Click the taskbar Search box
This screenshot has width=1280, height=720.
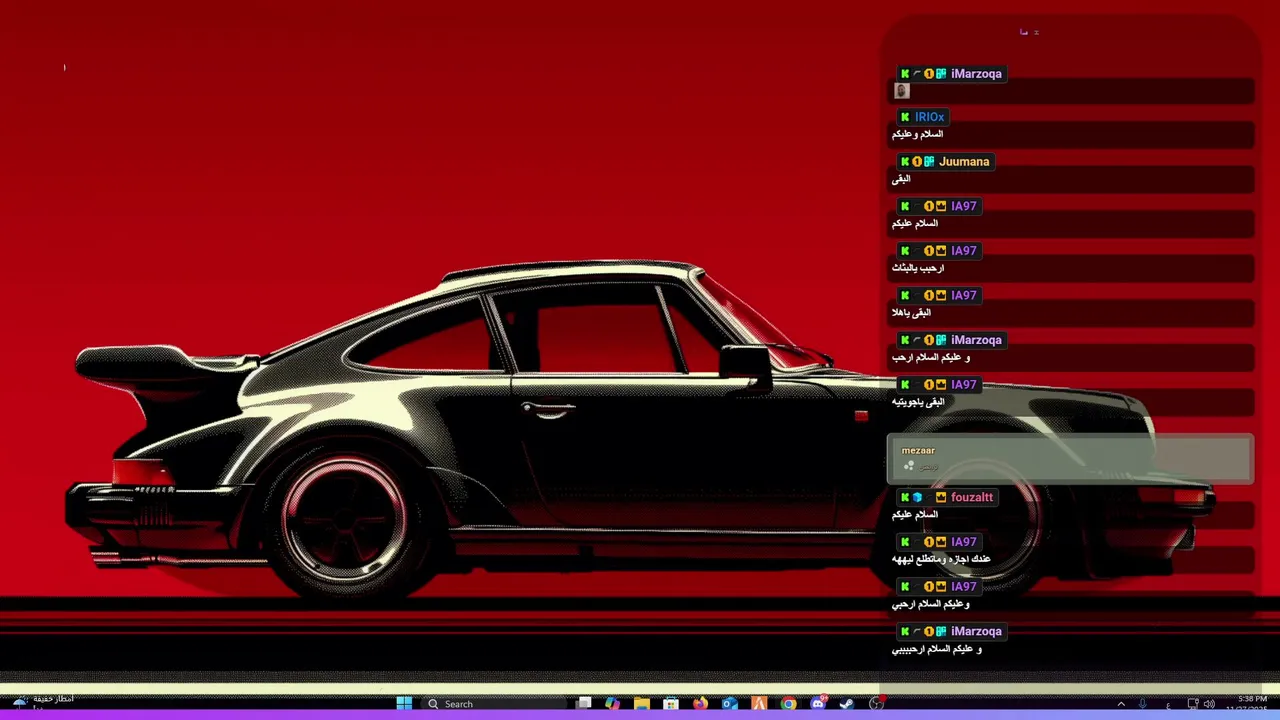[x=495, y=704]
